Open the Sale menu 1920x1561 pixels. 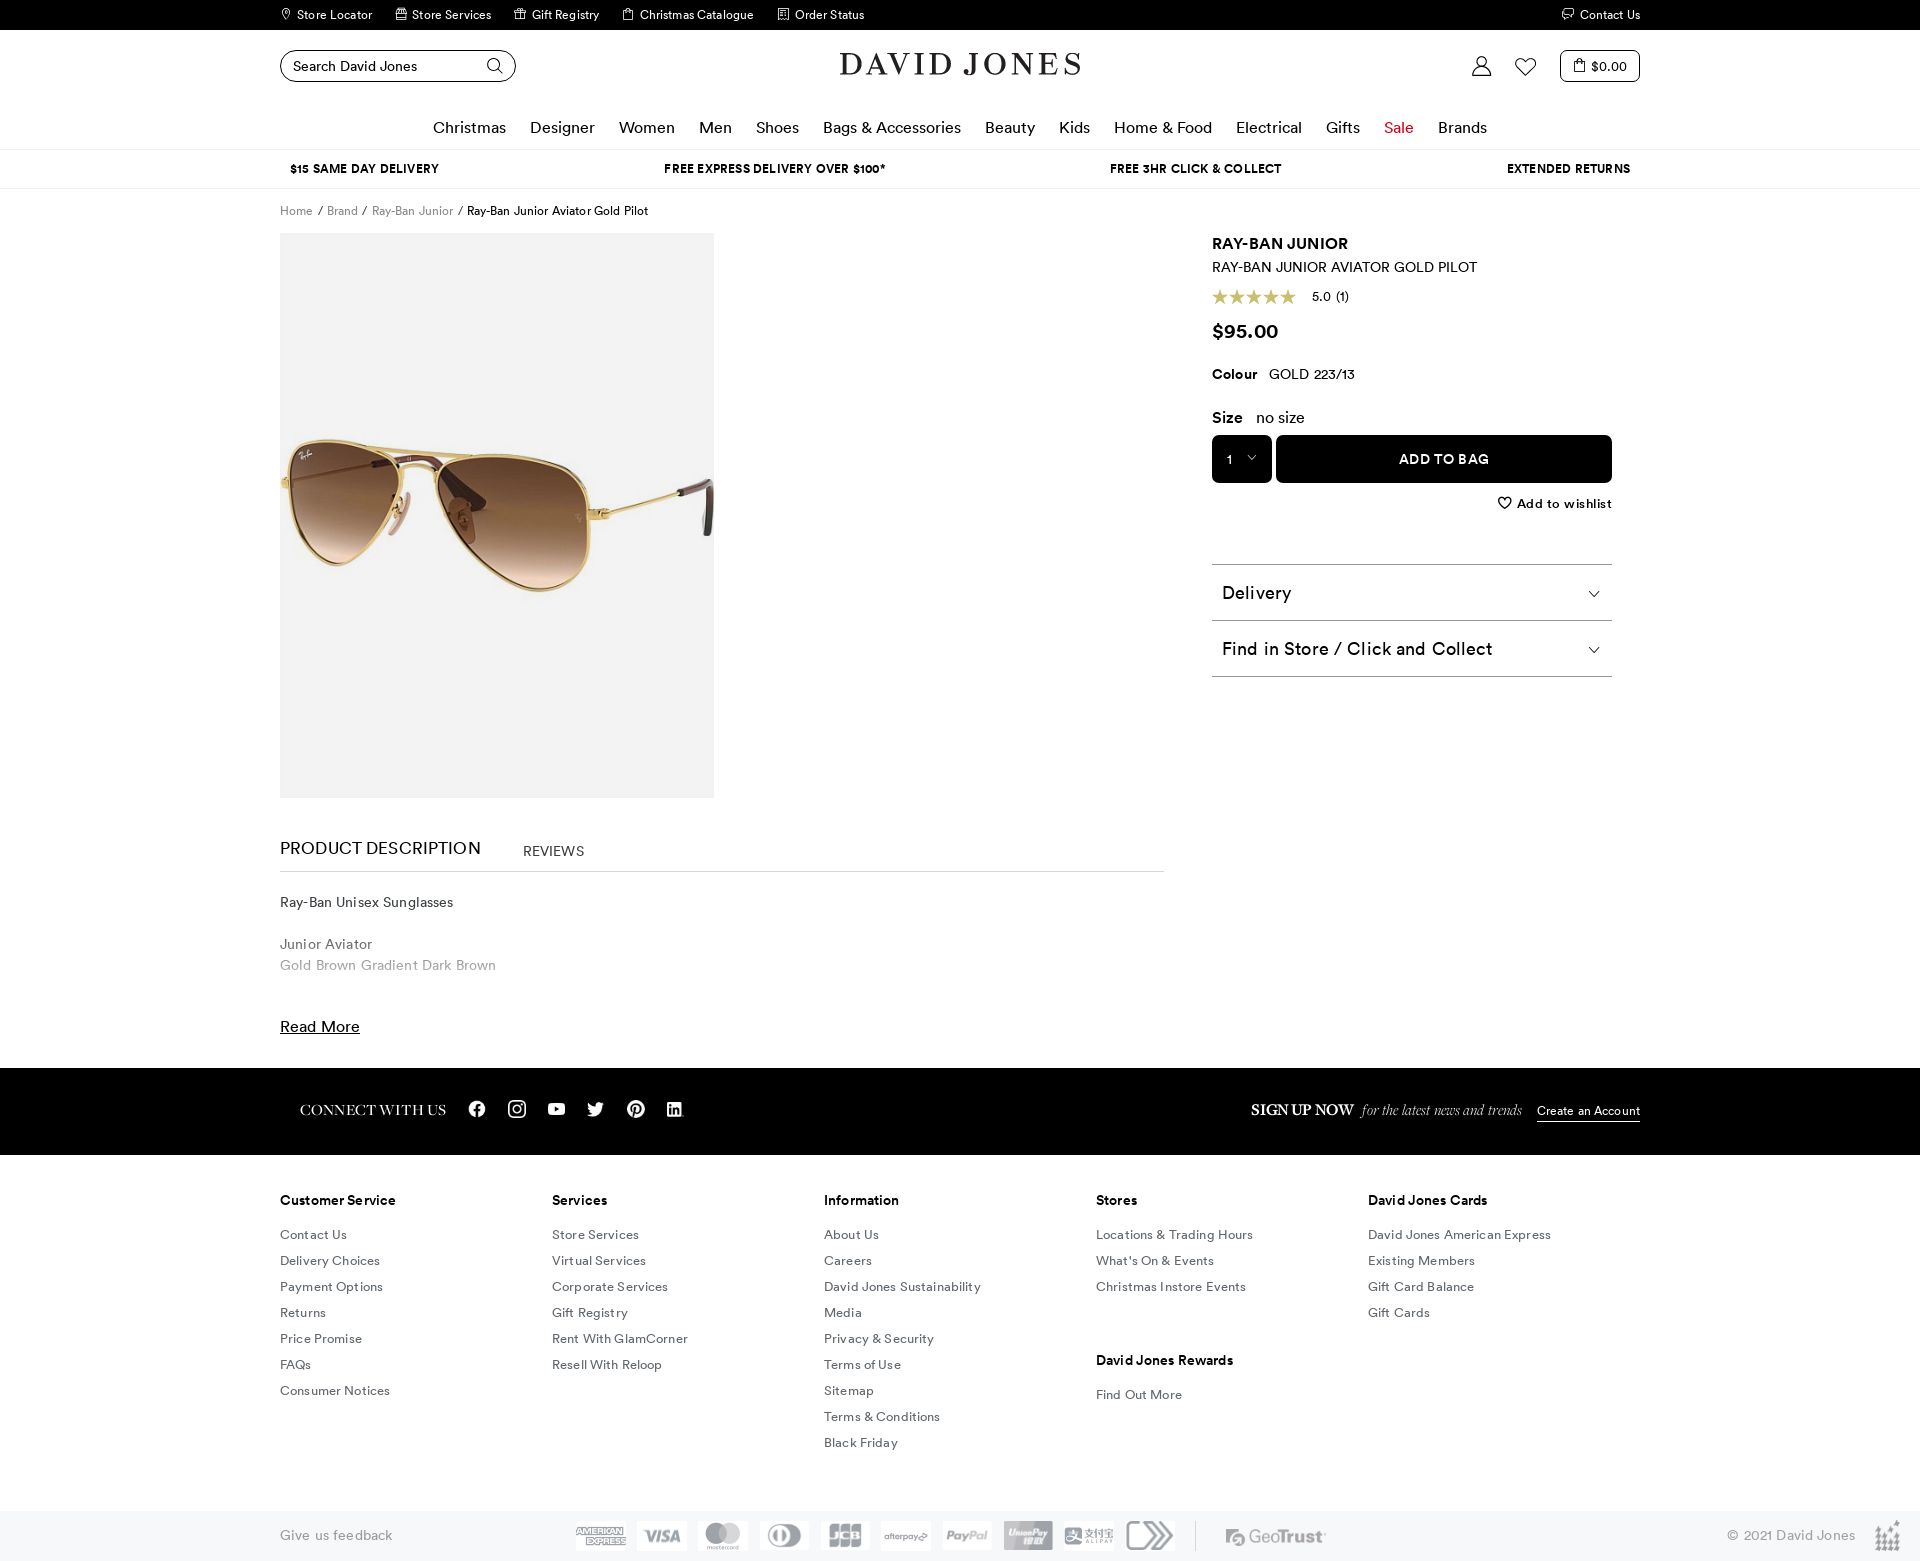pyautogui.click(x=1398, y=127)
